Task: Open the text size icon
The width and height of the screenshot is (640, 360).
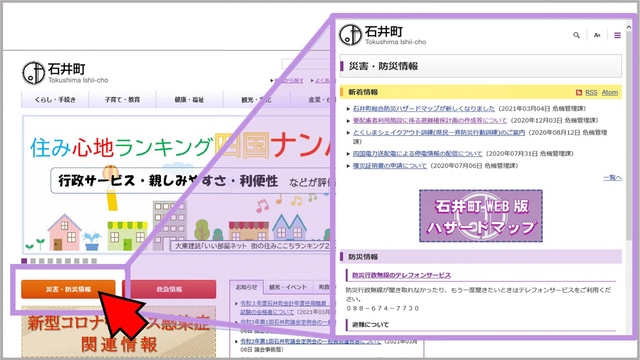Action: (597, 36)
